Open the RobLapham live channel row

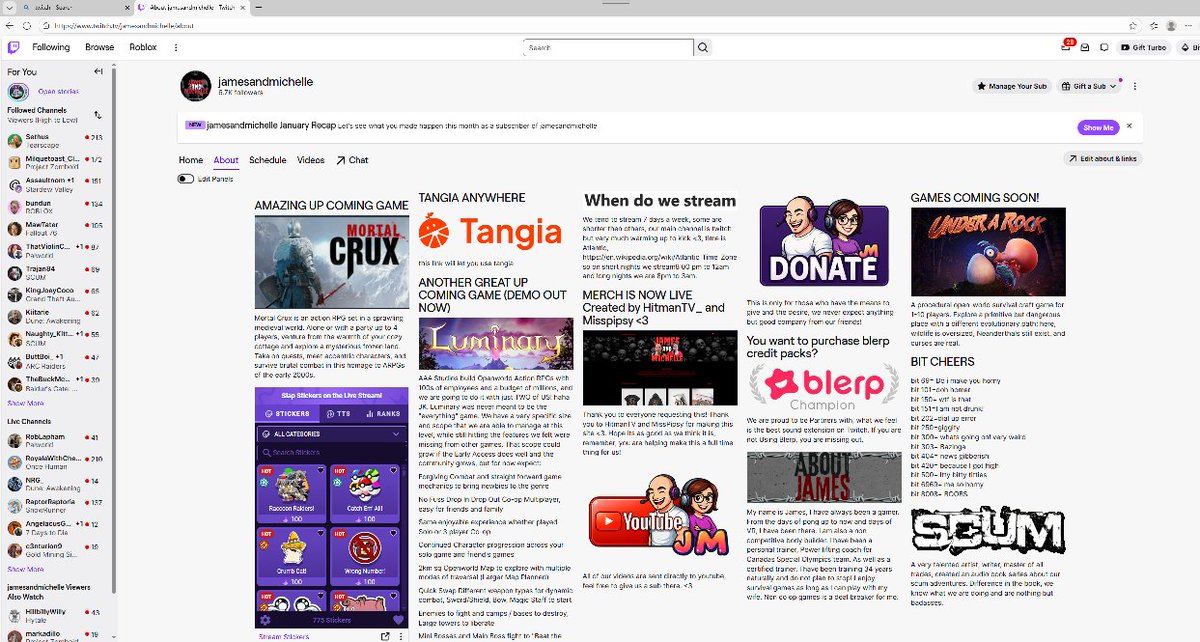57,441
